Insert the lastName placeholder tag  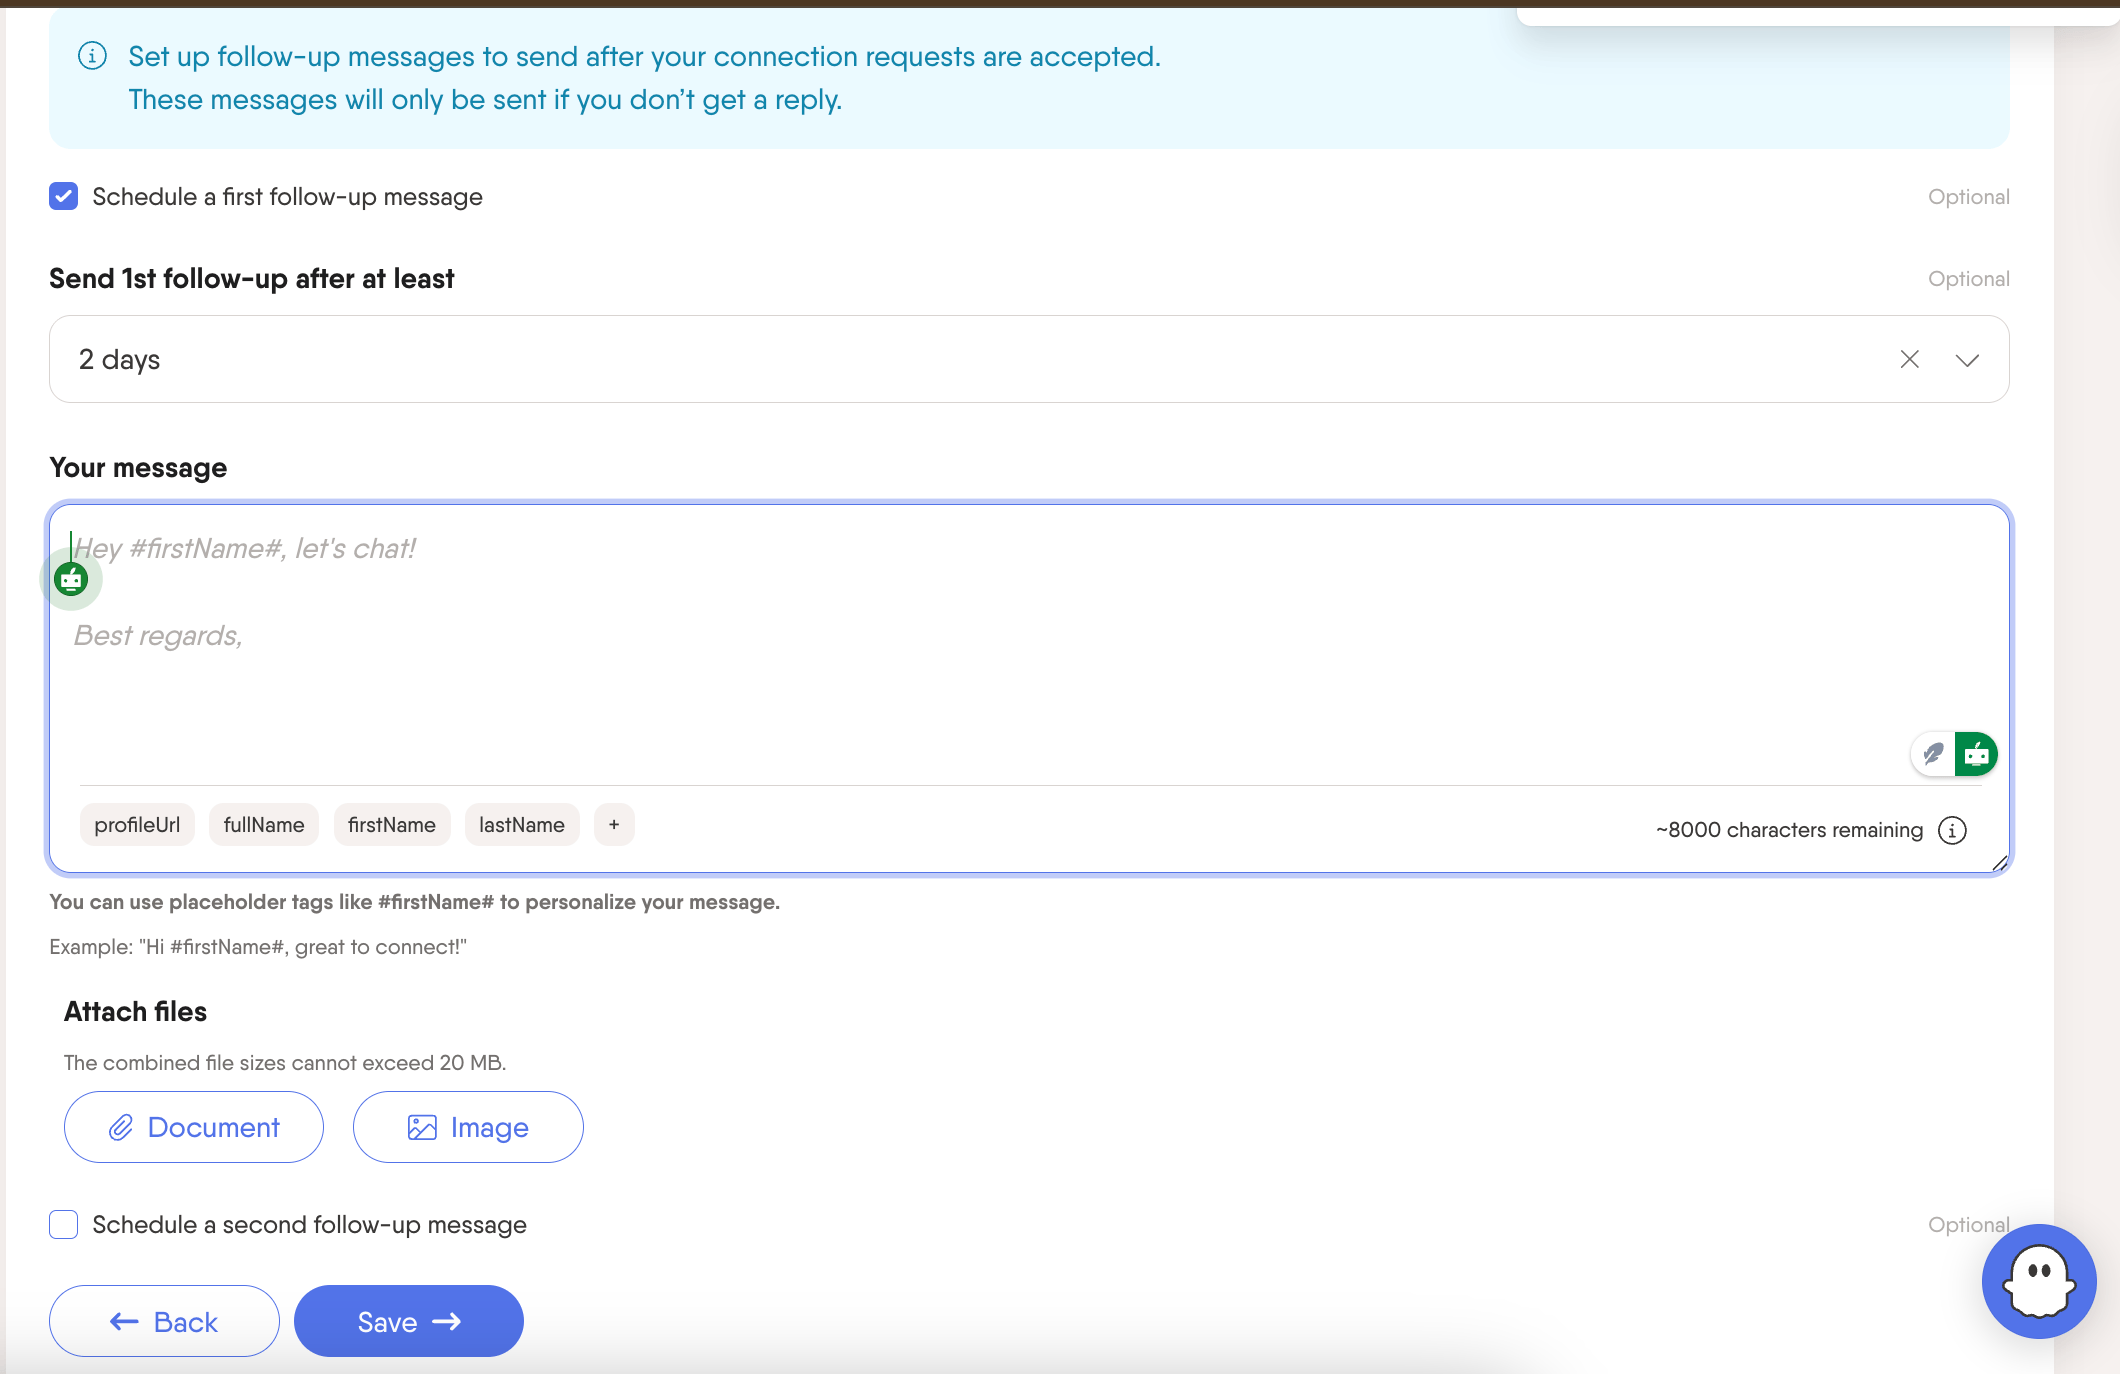[x=522, y=825]
